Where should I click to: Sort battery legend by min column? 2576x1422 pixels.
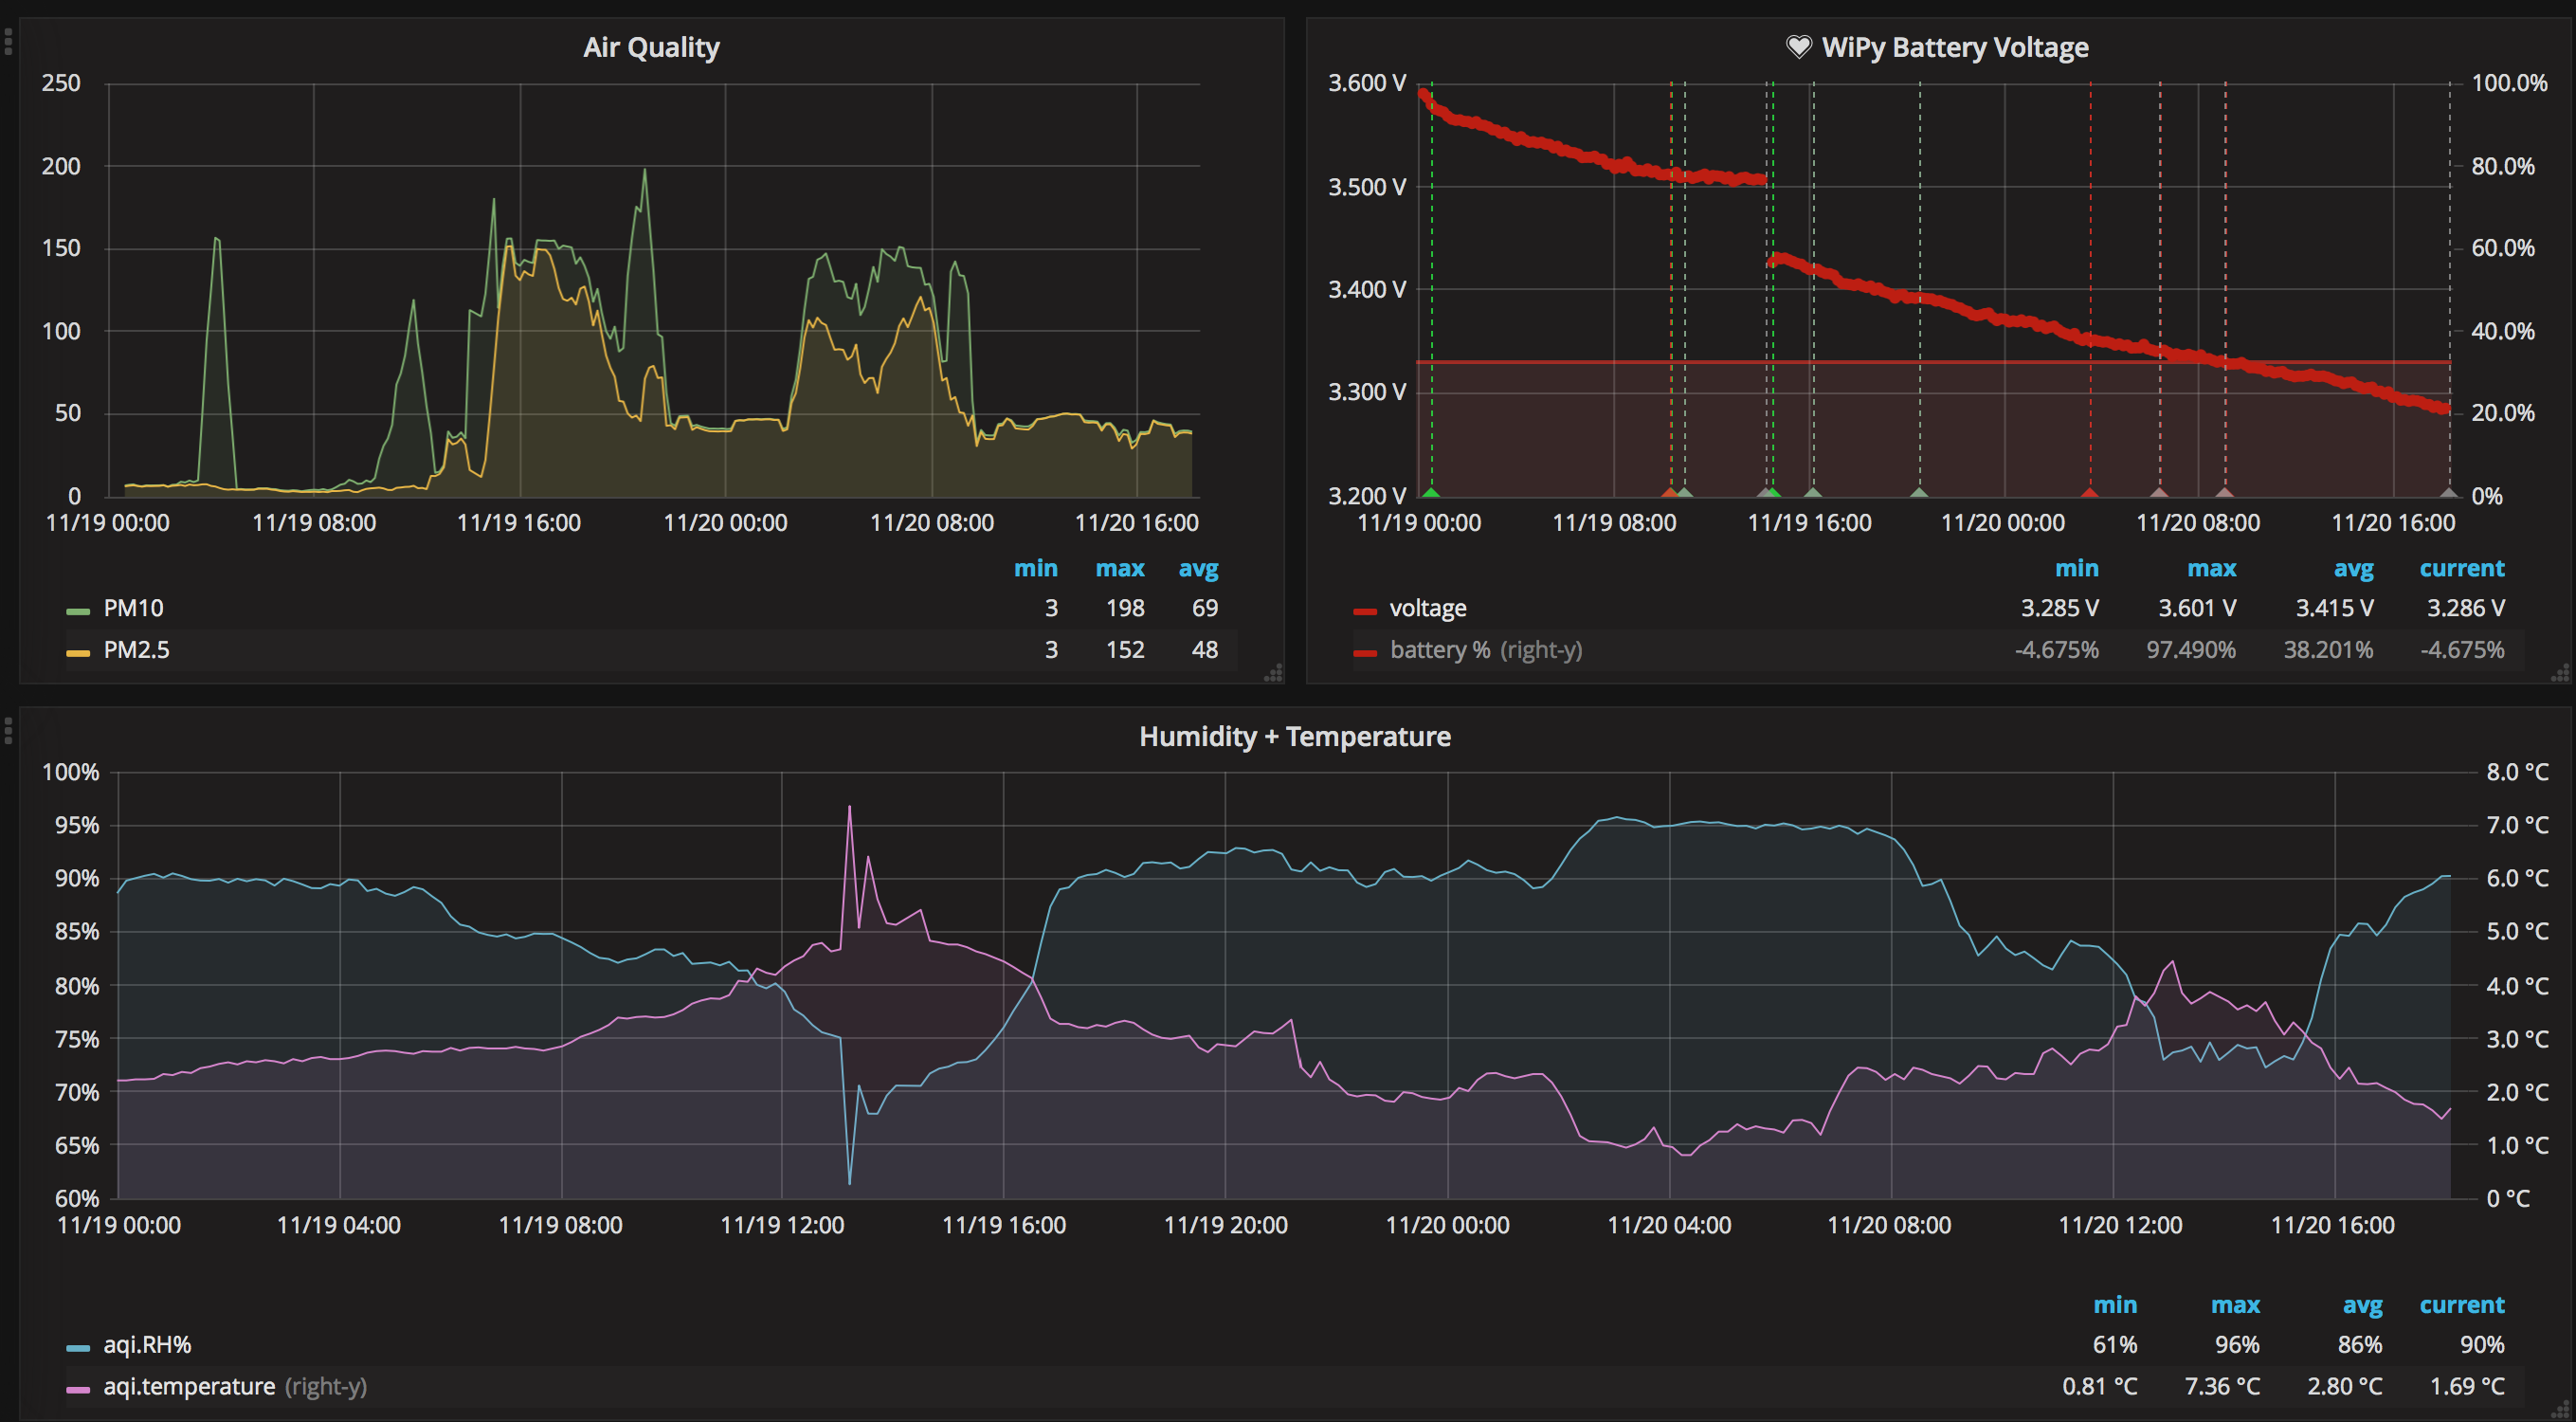click(2077, 568)
